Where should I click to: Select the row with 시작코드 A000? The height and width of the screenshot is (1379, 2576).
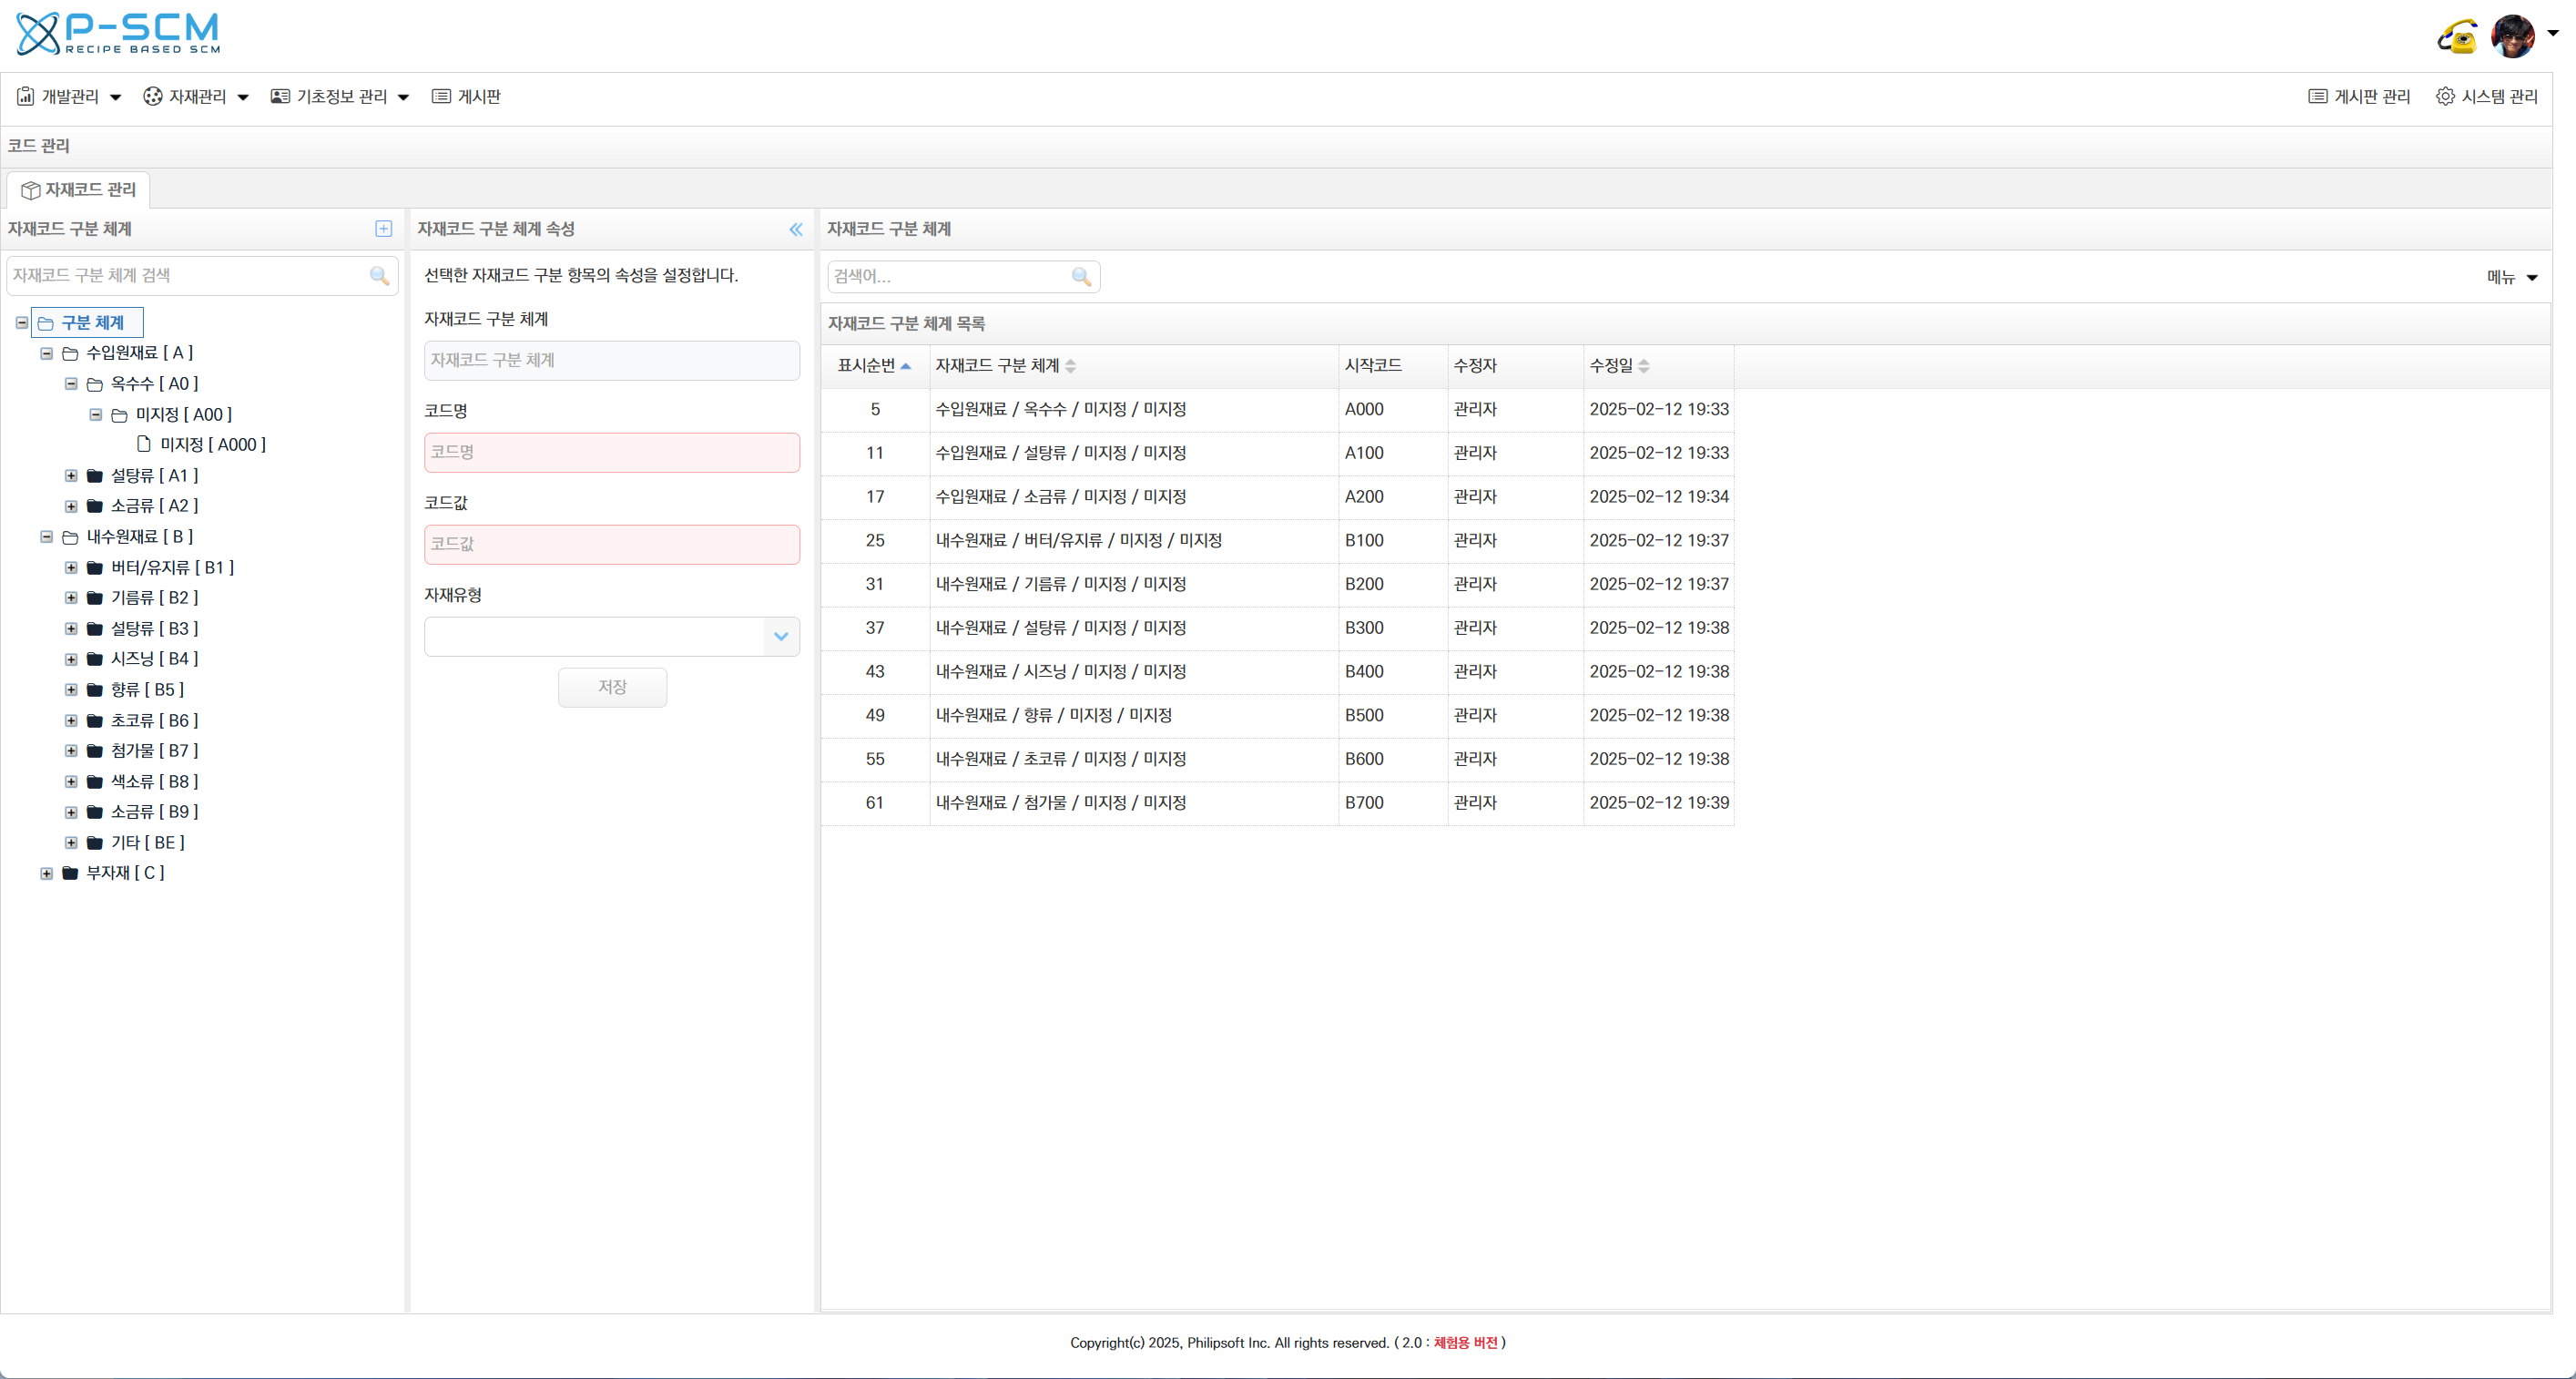click(1277, 410)
